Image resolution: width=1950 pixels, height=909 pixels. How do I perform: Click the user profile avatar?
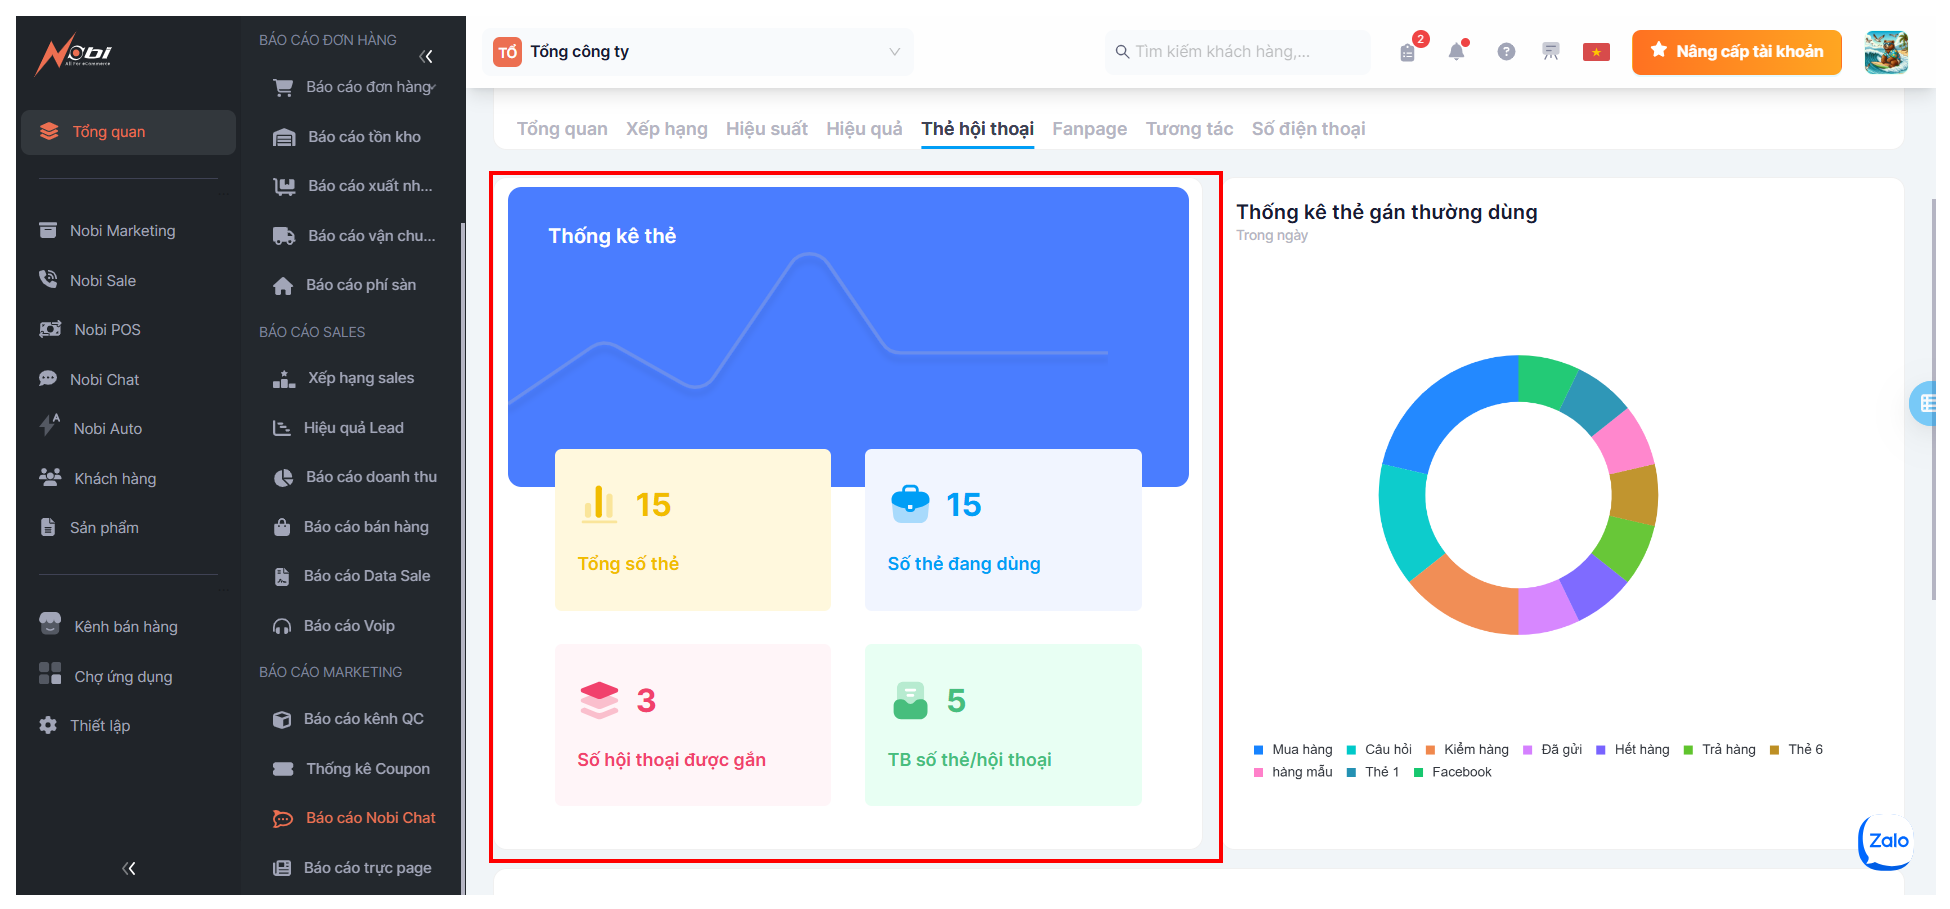pos(1886,52)
